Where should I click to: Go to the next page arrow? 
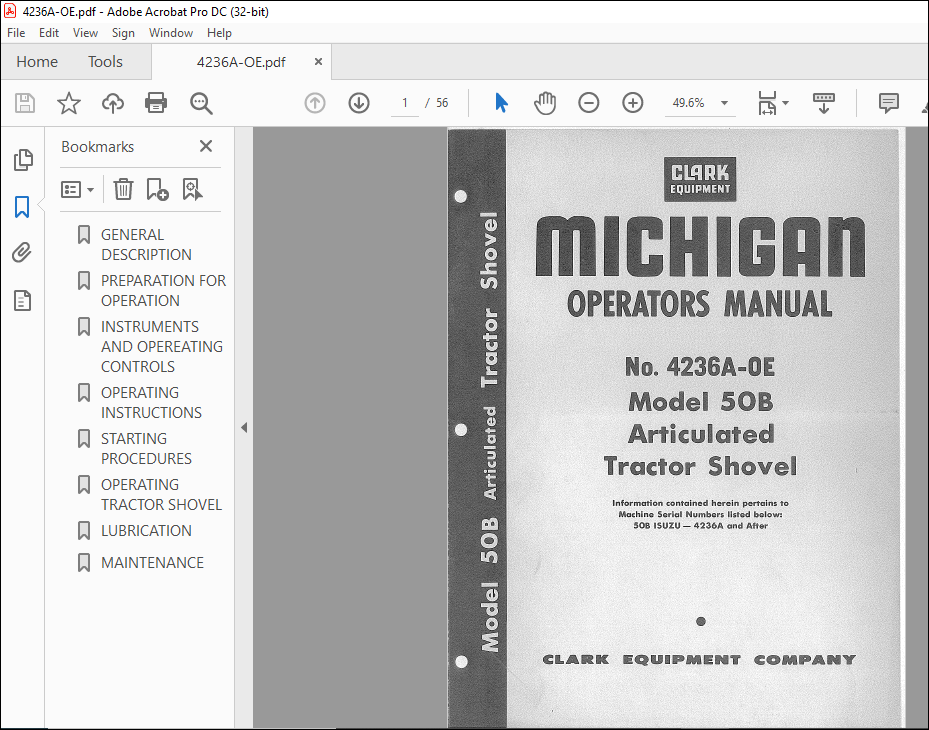(358, 103)
